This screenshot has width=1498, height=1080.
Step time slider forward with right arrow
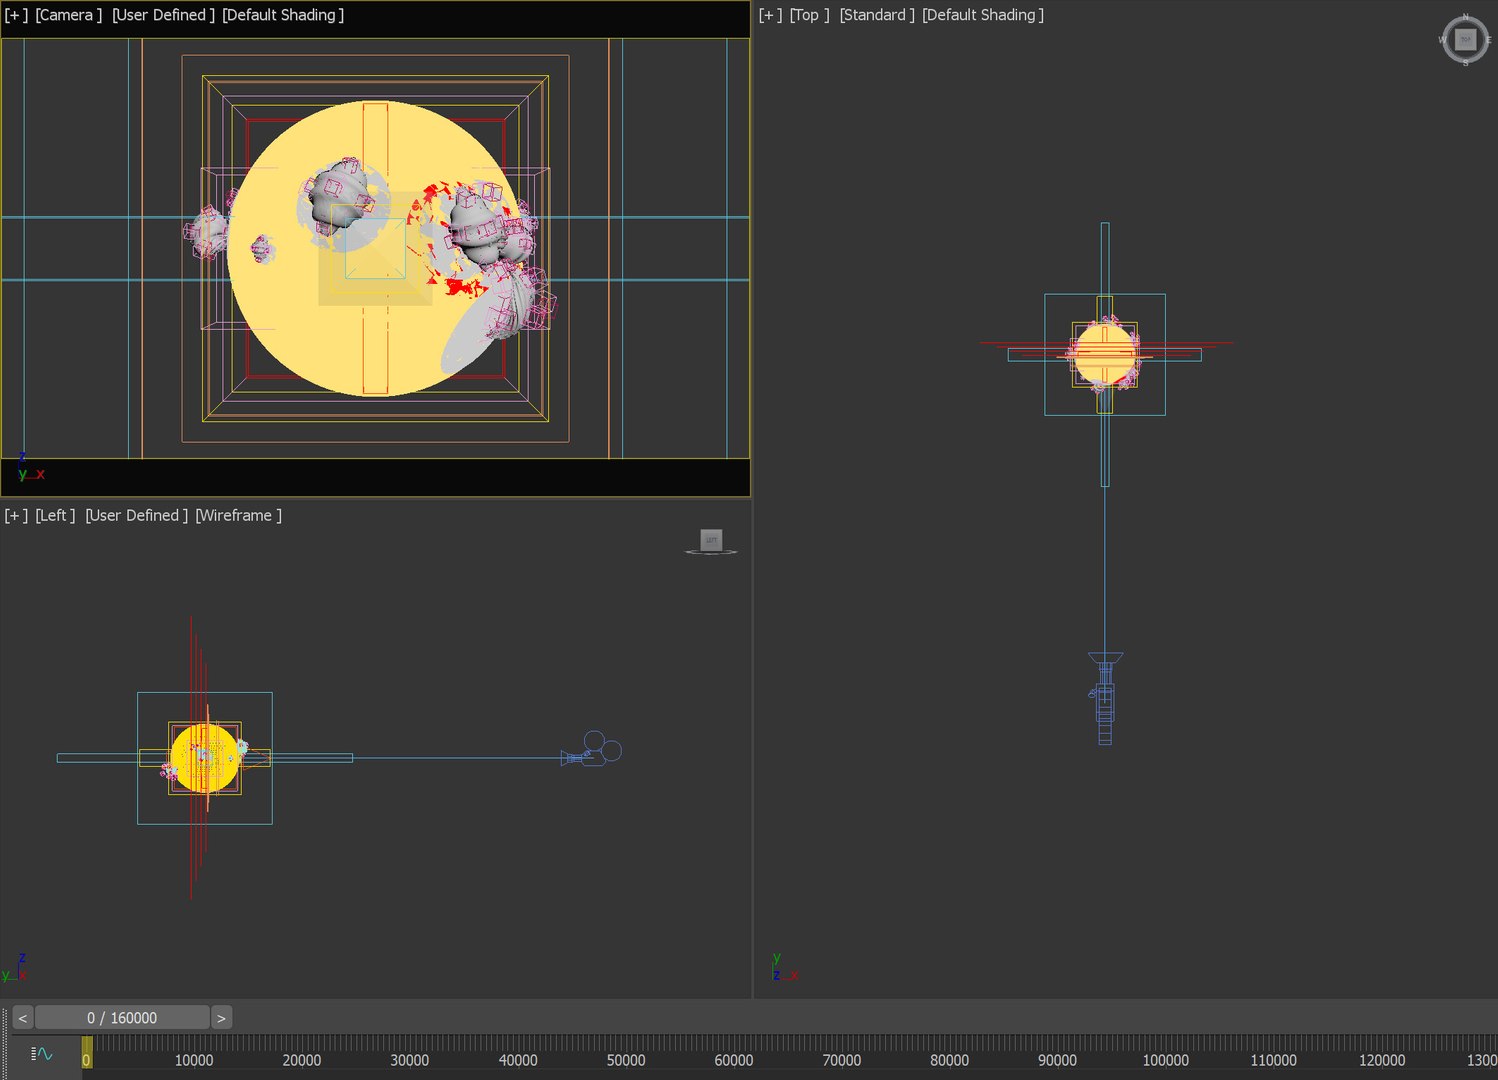221,1018
